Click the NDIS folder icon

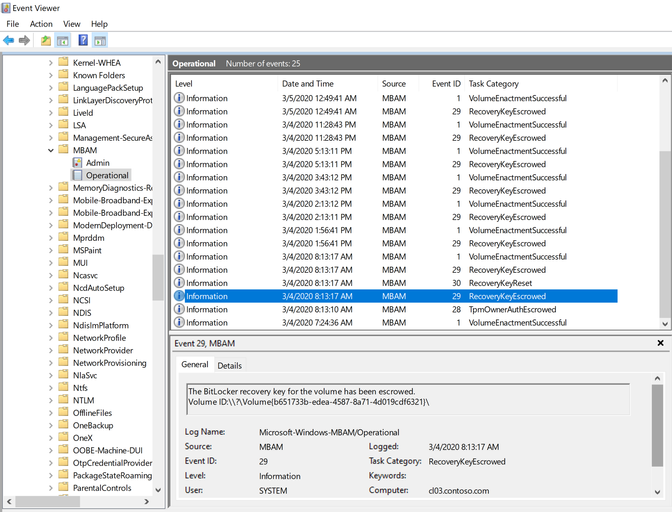point(63,312)
